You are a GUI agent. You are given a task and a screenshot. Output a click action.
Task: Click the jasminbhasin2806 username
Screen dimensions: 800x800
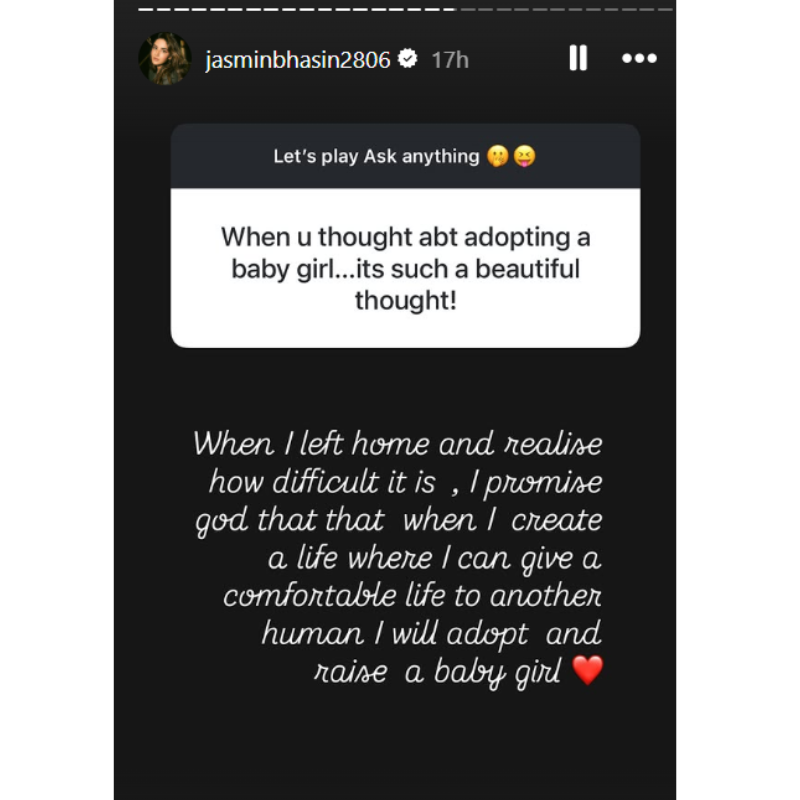(x=297, y=60)
